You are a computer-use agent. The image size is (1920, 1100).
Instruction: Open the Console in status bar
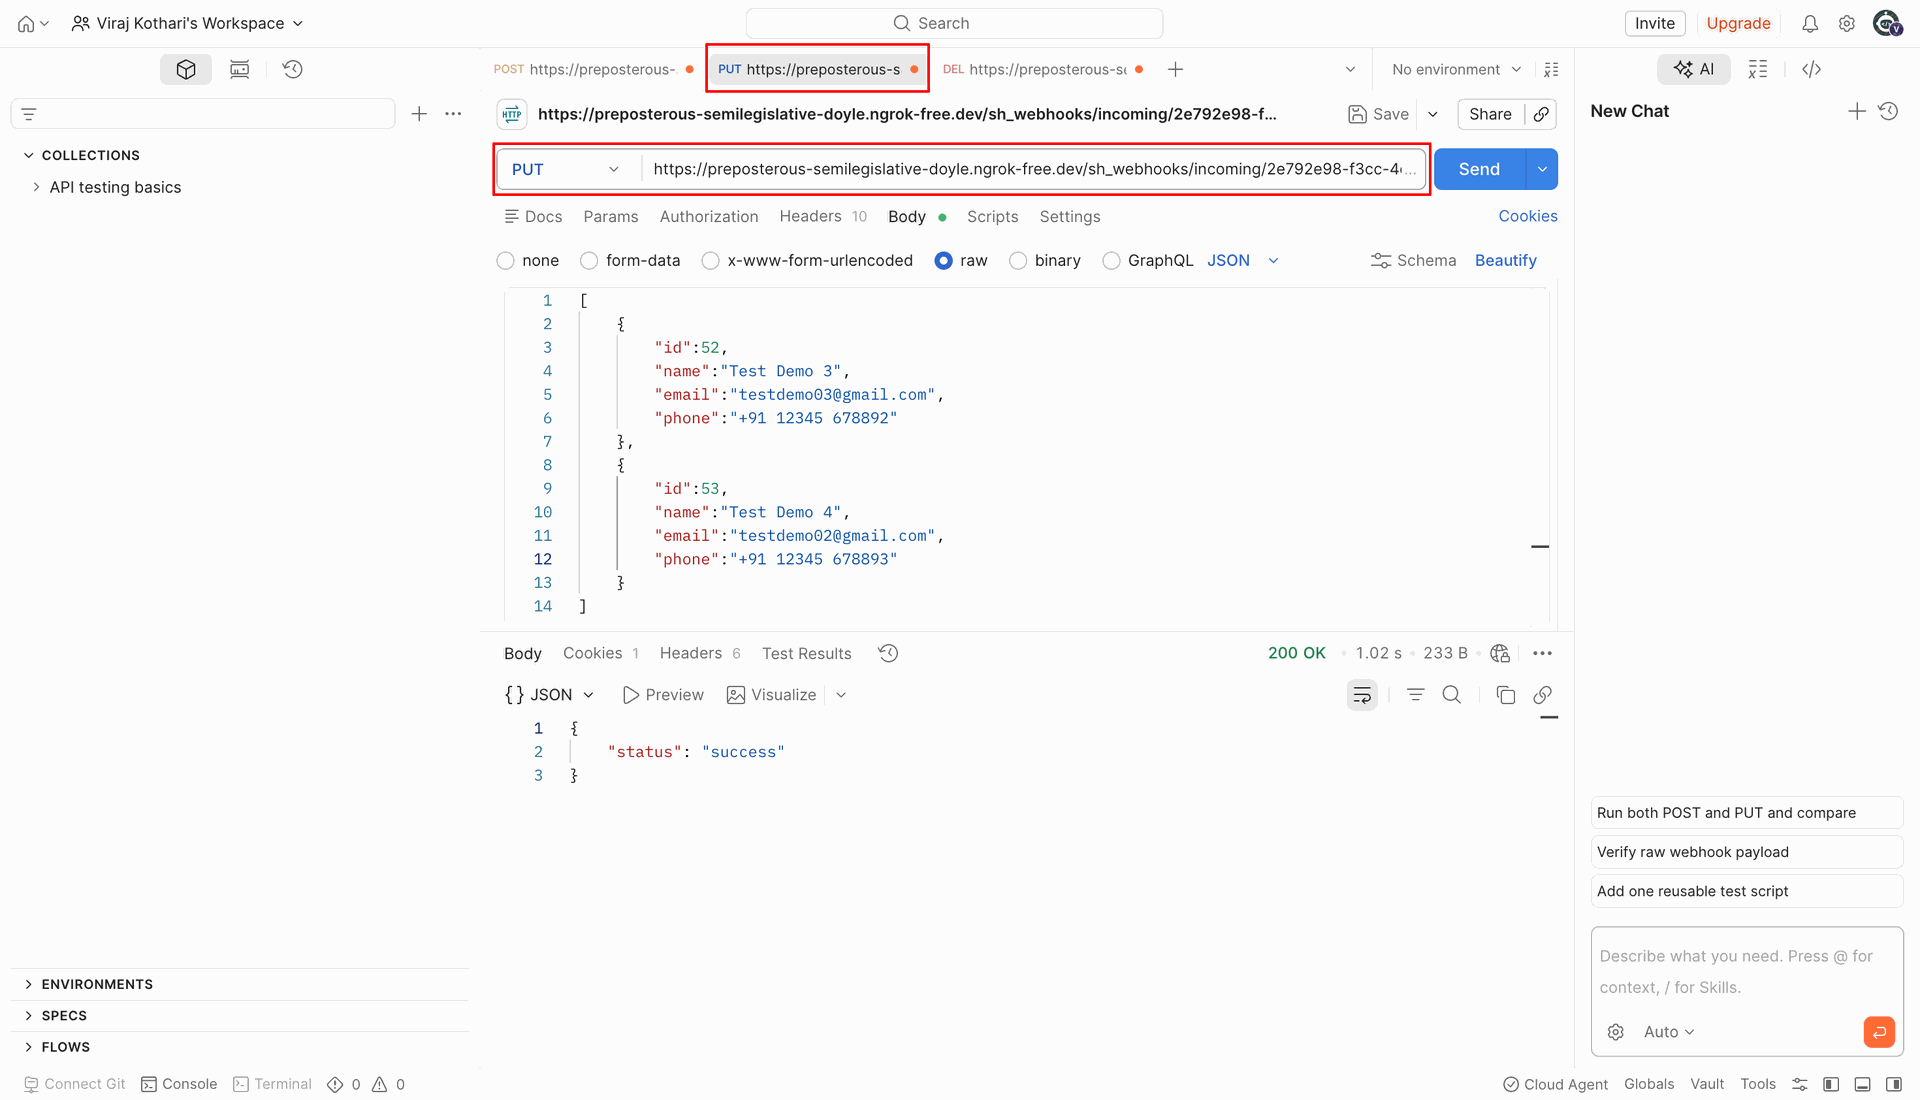tap(179, 1084)
